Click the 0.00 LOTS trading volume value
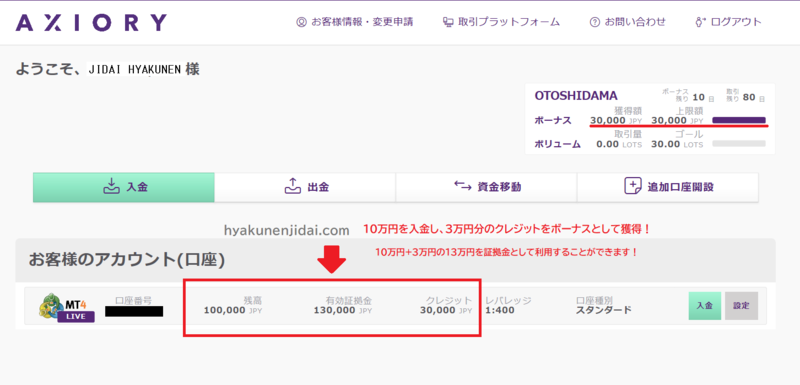 click(619, 144)
